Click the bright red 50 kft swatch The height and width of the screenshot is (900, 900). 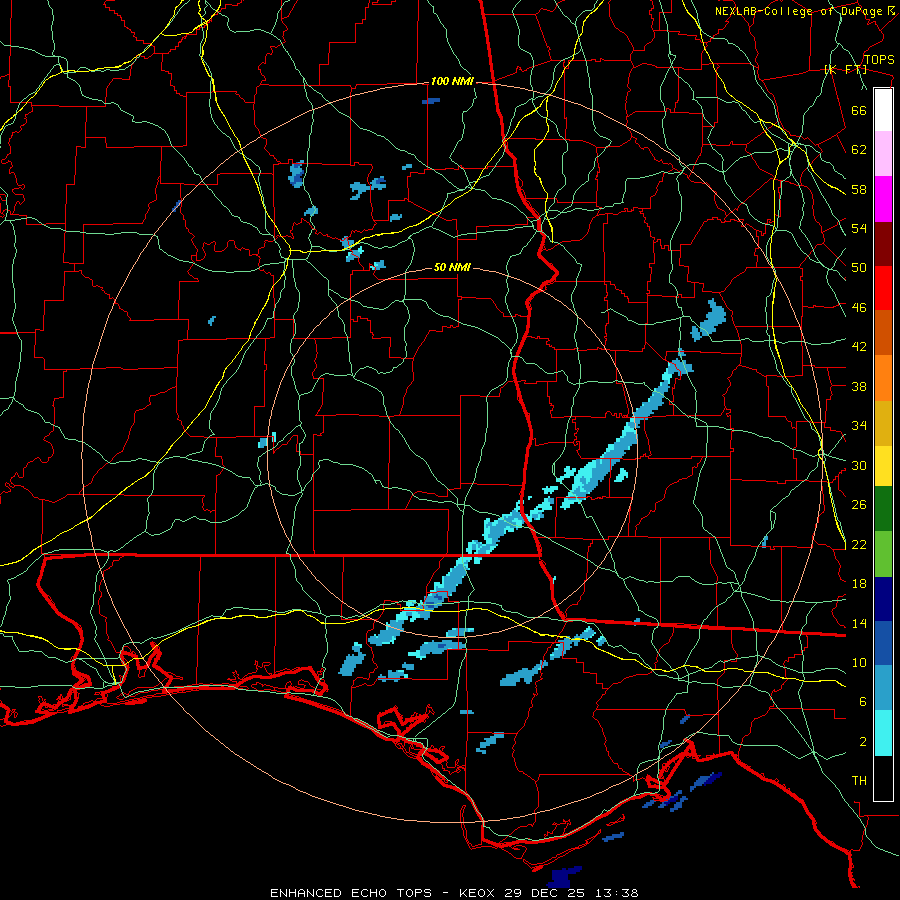883,288
